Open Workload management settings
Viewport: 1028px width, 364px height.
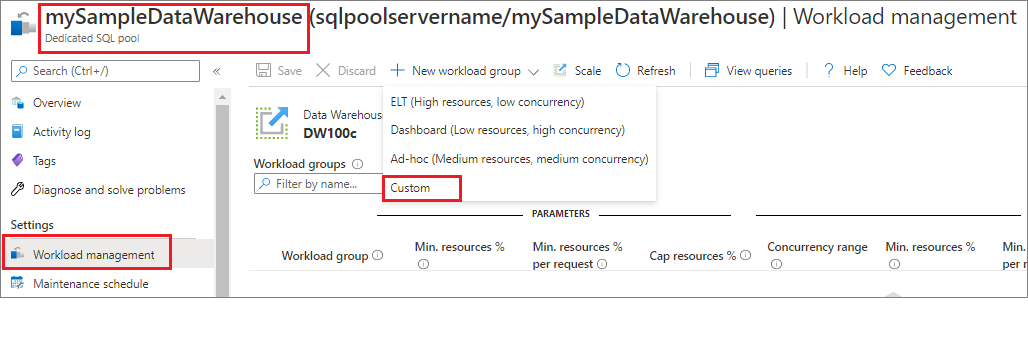pyautogui.click(x=94, y=254)
